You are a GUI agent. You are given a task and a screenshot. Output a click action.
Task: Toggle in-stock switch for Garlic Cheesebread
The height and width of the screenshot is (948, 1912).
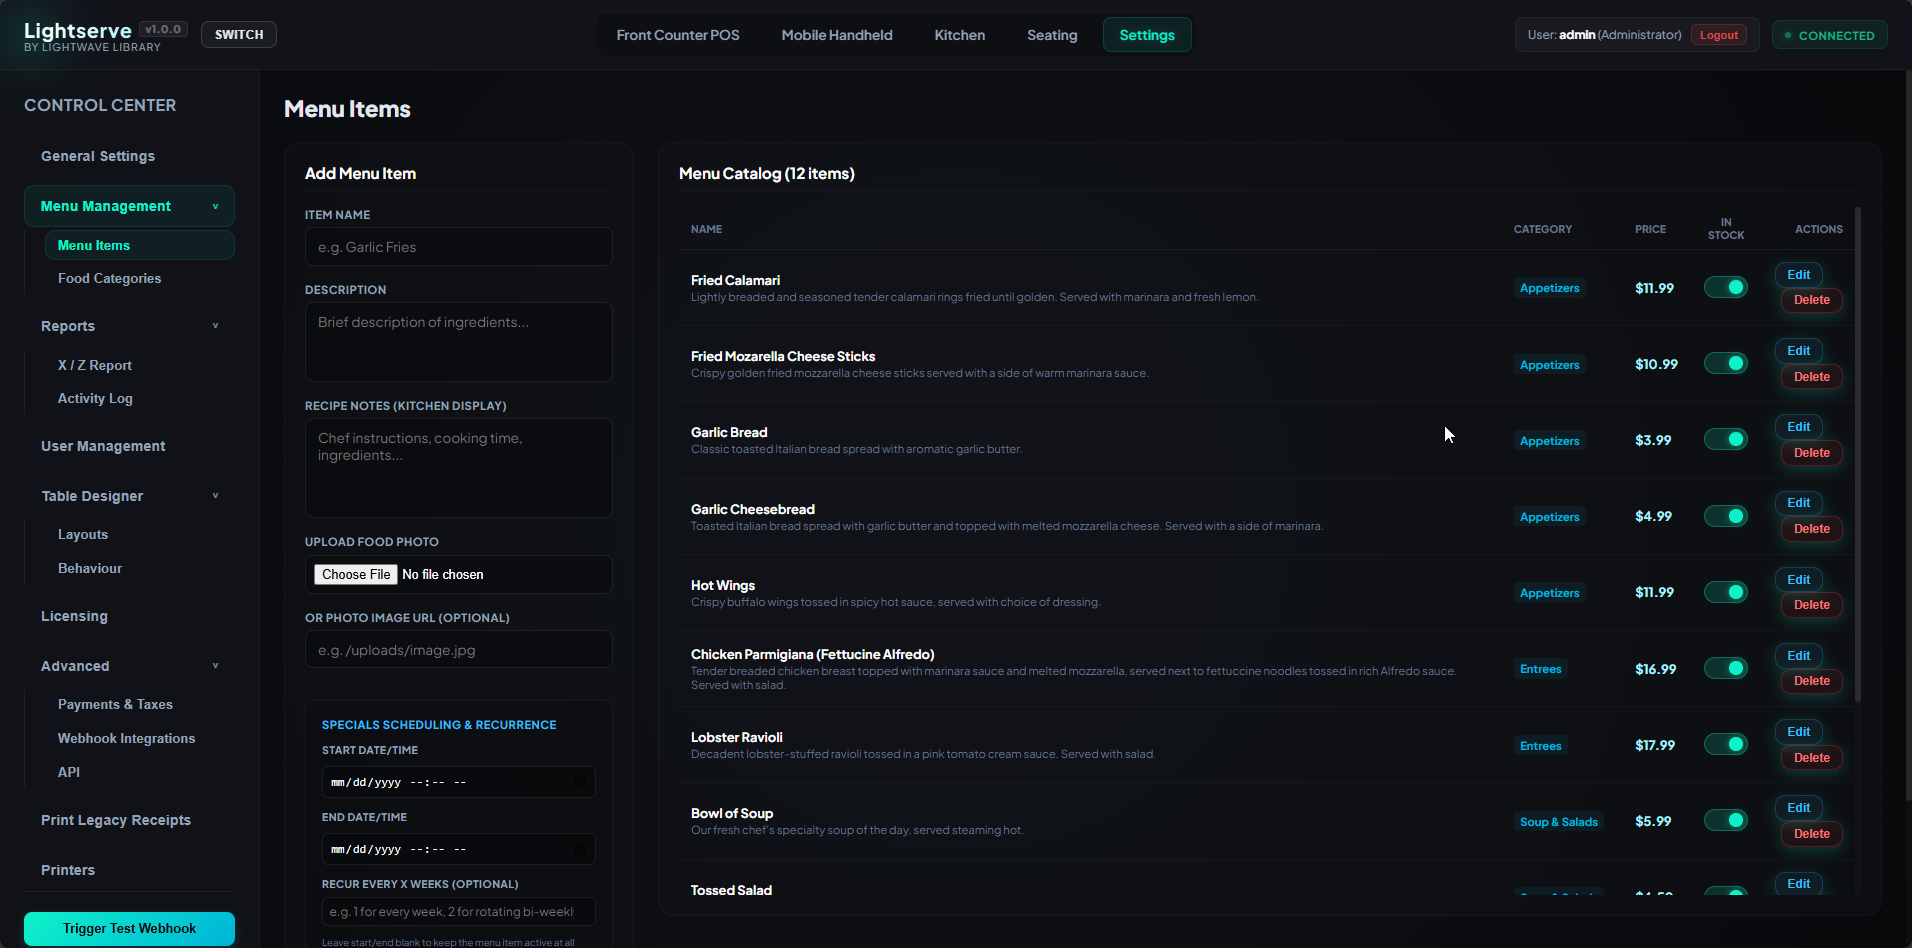[1725, 516]
